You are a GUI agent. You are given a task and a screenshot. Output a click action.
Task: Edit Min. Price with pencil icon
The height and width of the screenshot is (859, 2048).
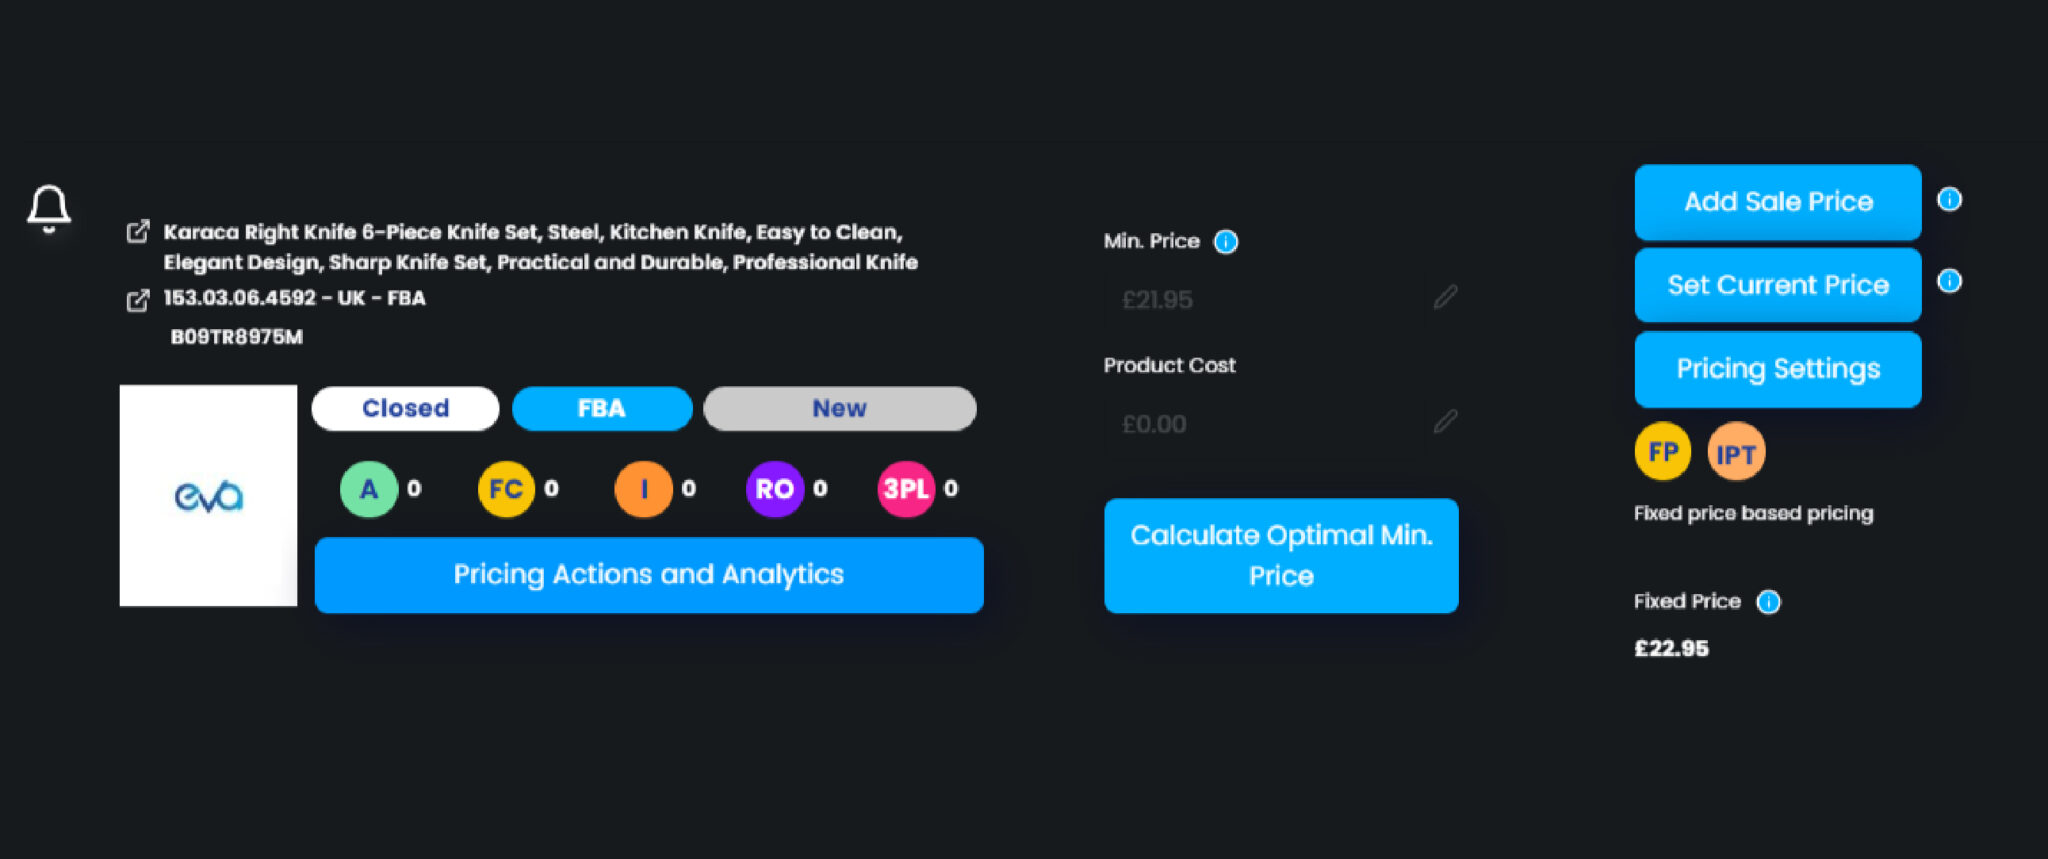1445,297
